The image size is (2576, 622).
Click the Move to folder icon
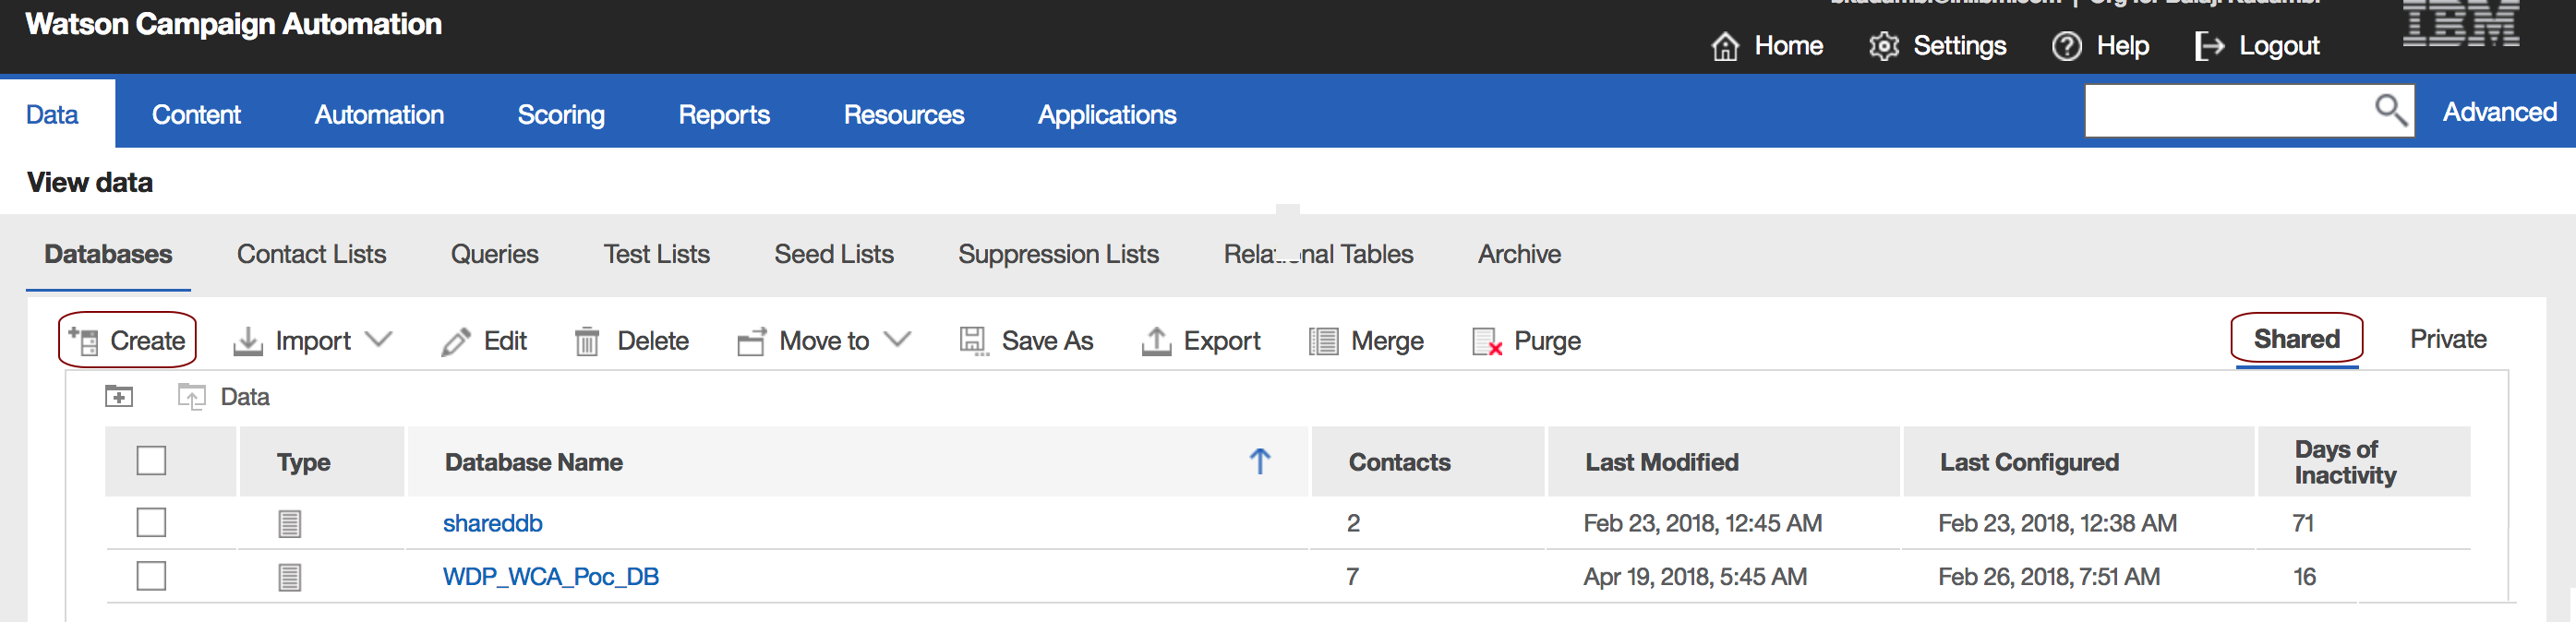click(x=752, y=341)
